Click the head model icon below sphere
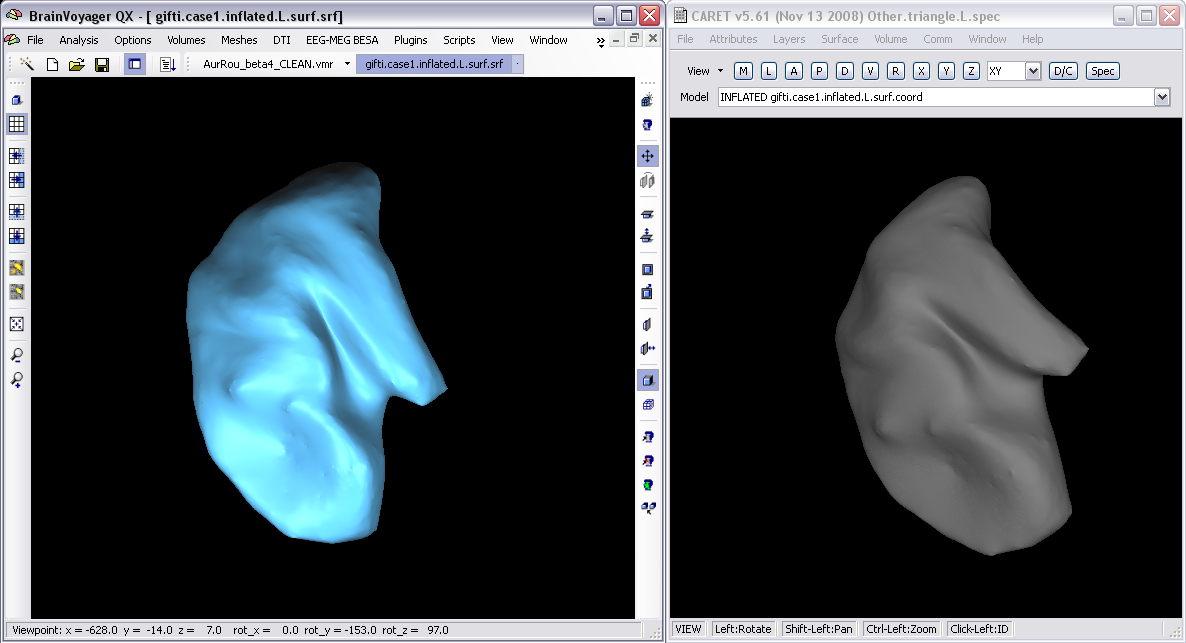This screenshot has width=1186, height=643. coord(647,125)
